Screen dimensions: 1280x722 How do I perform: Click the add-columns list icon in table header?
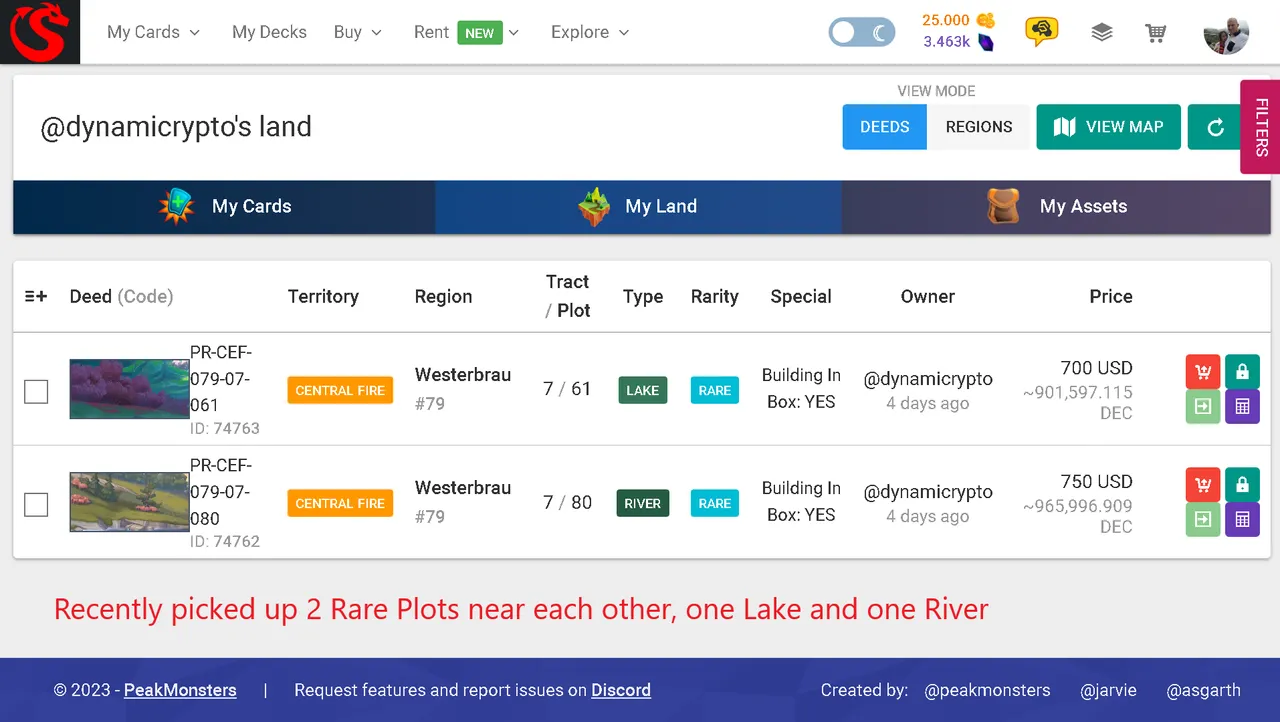click(36, 296)
